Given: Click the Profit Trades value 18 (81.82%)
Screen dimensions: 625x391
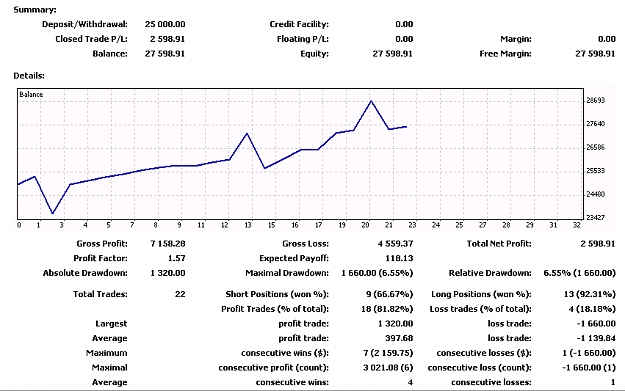Looking at the screenshot, I should click(x=387, y=309).
